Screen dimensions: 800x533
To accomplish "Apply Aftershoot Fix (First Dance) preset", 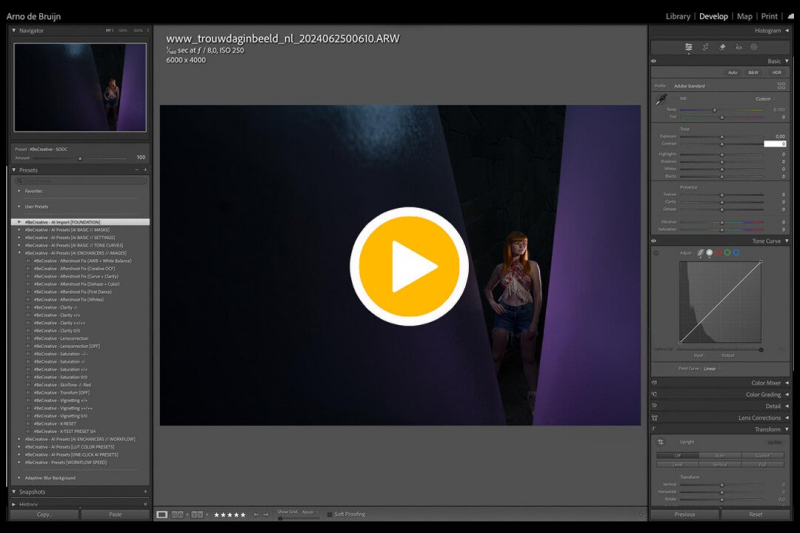I will tap(72, 292).
